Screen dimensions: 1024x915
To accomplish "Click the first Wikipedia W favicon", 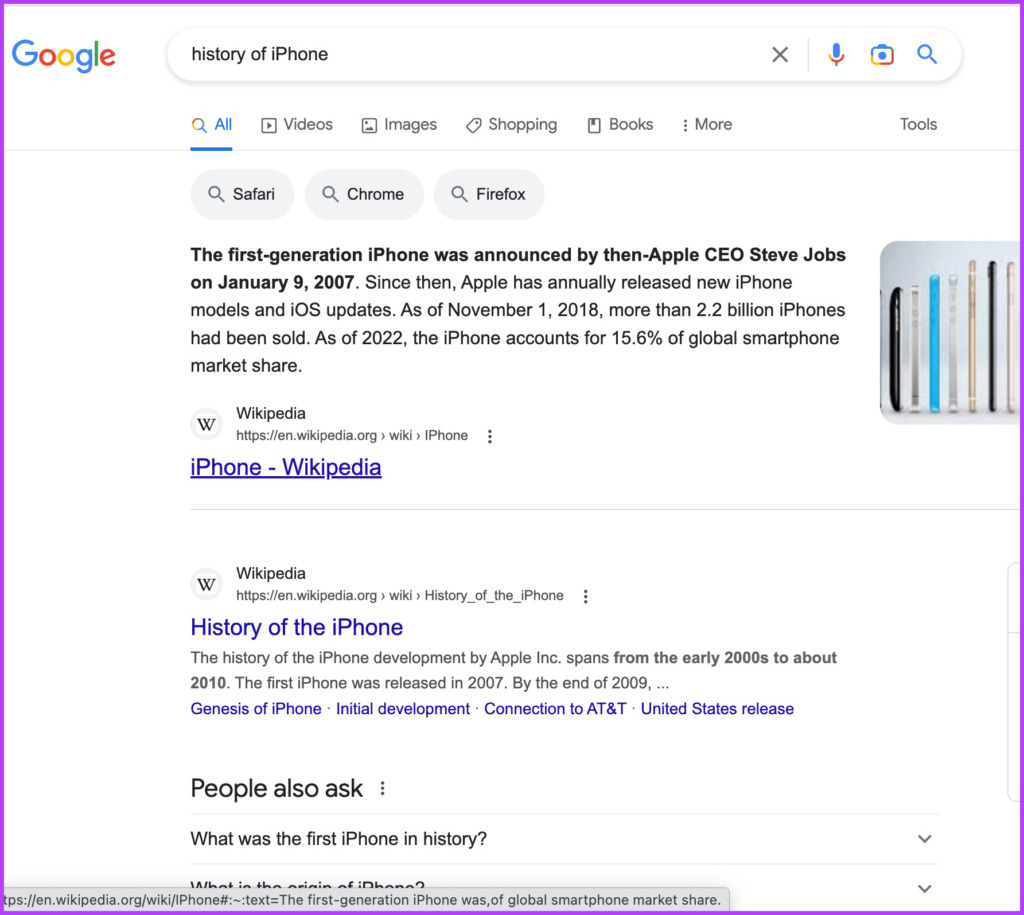I will pos(206,425).
